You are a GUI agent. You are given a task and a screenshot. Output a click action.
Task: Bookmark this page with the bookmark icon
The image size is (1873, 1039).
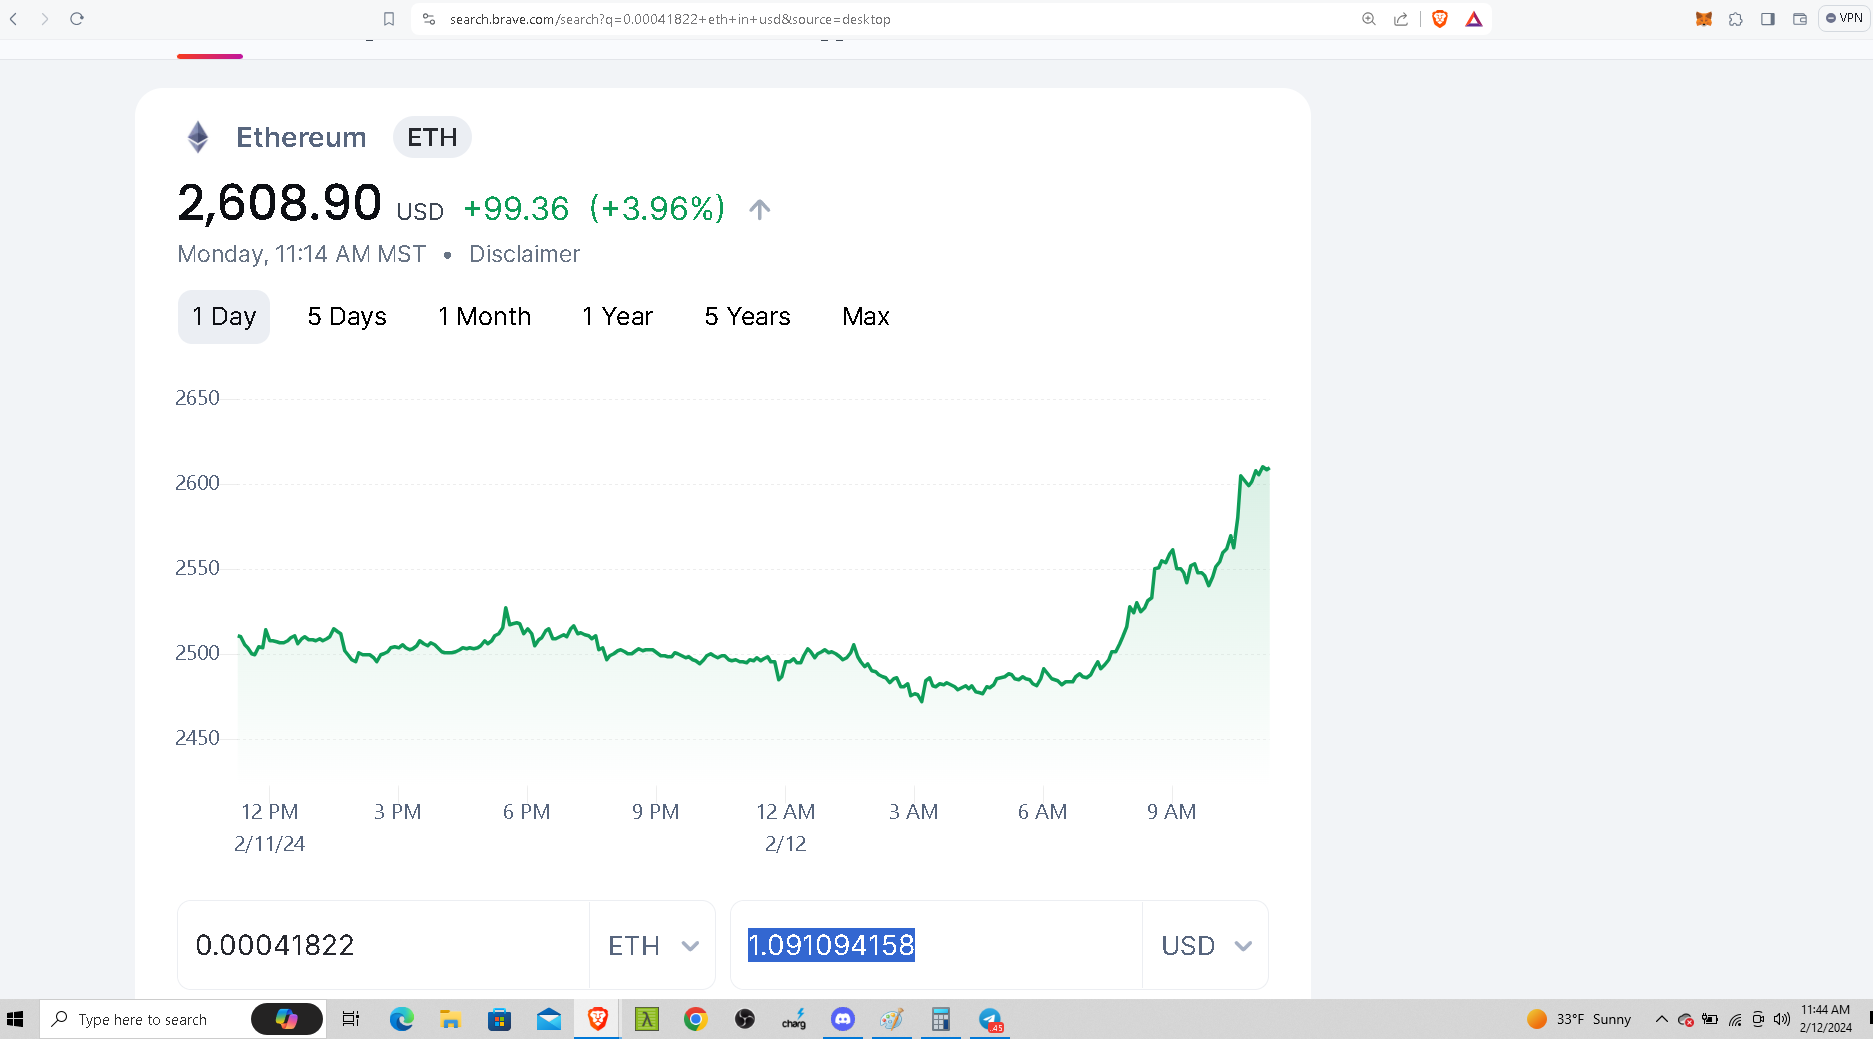pos(389,19)
